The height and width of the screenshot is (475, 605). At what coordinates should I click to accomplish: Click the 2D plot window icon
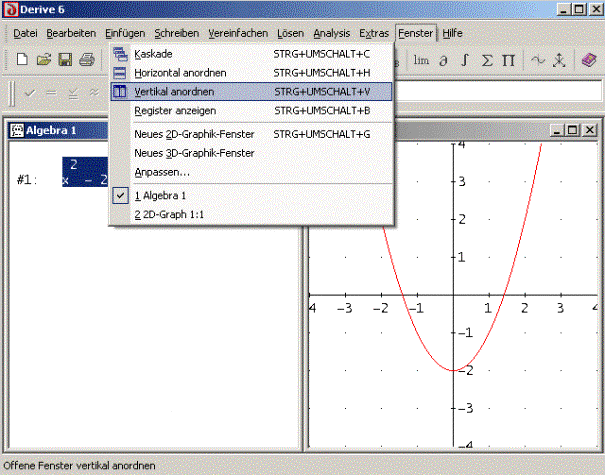[537, 60]
